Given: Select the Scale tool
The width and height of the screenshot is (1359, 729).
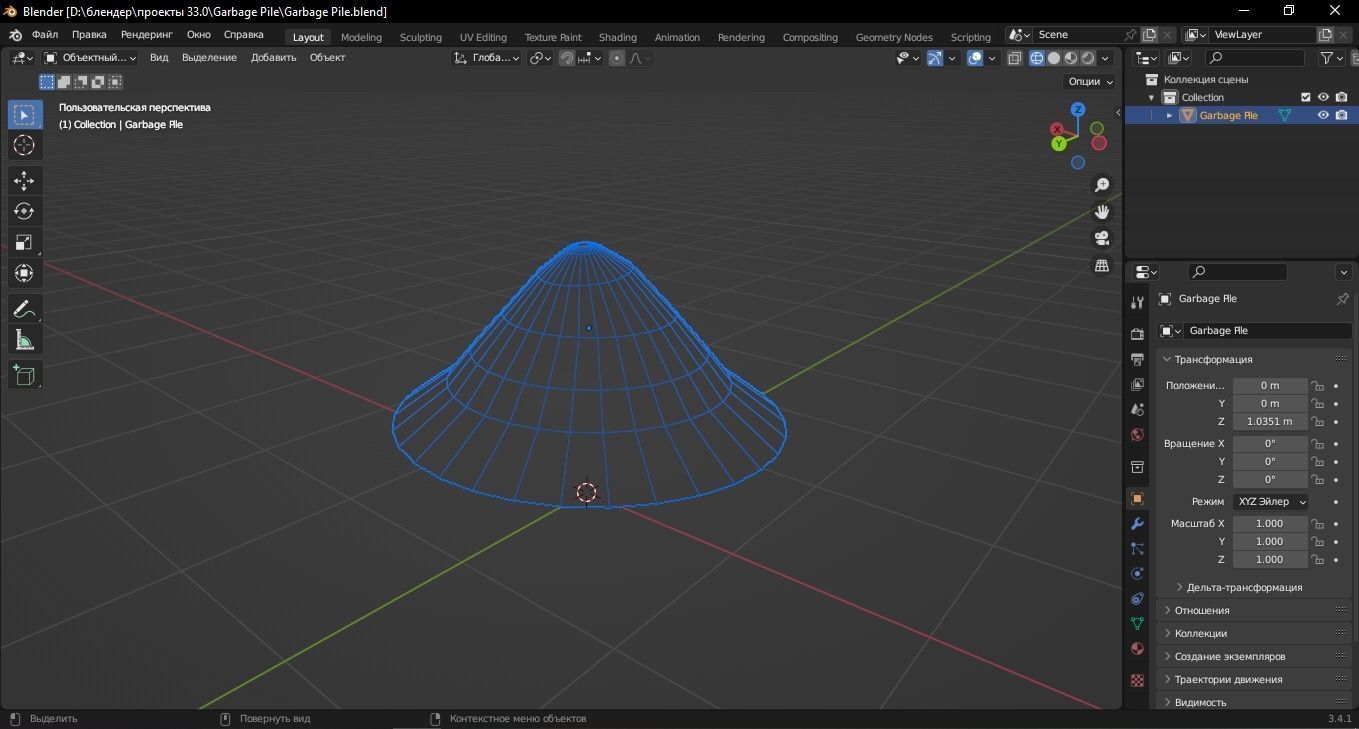Looking at the screenshot, I should [x=24, y=243].
